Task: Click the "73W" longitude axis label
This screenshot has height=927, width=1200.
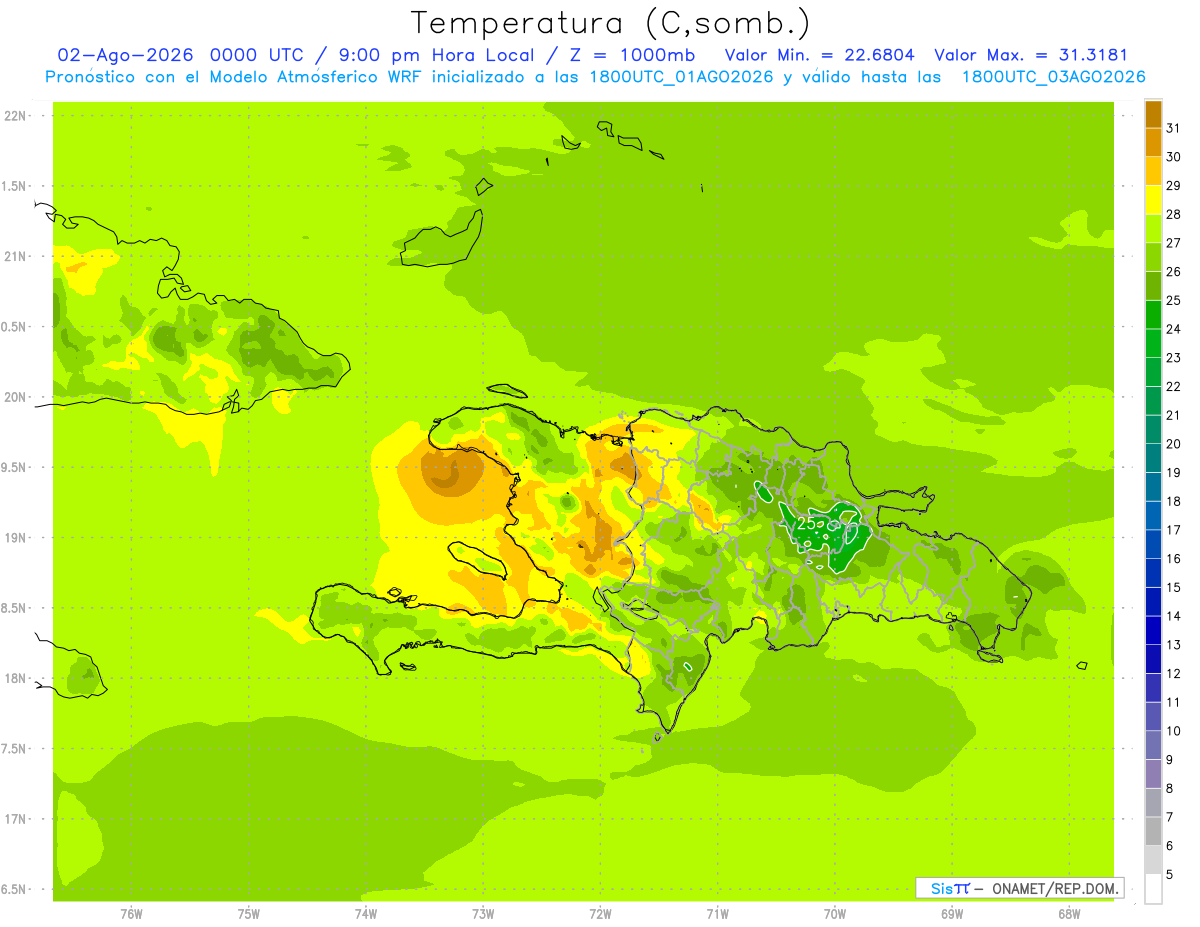Action: [x=483, y=914]
